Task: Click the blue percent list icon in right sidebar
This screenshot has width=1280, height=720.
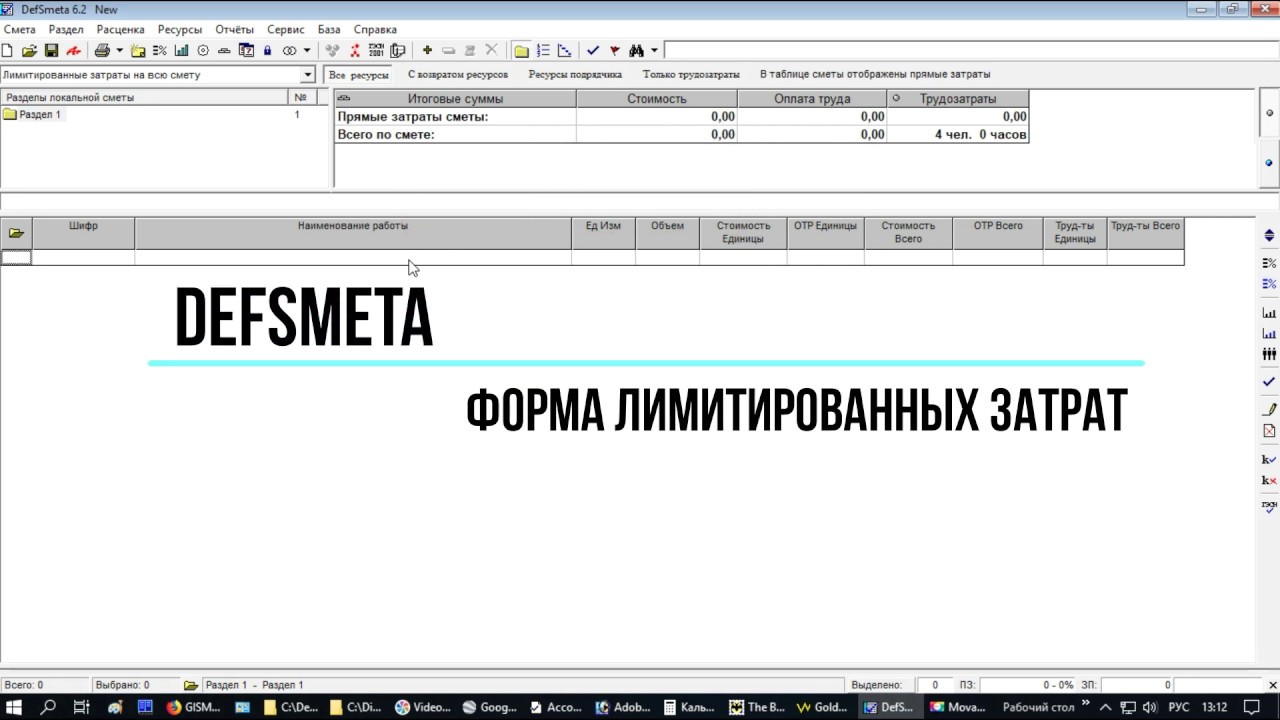Action: [1269, 284]
